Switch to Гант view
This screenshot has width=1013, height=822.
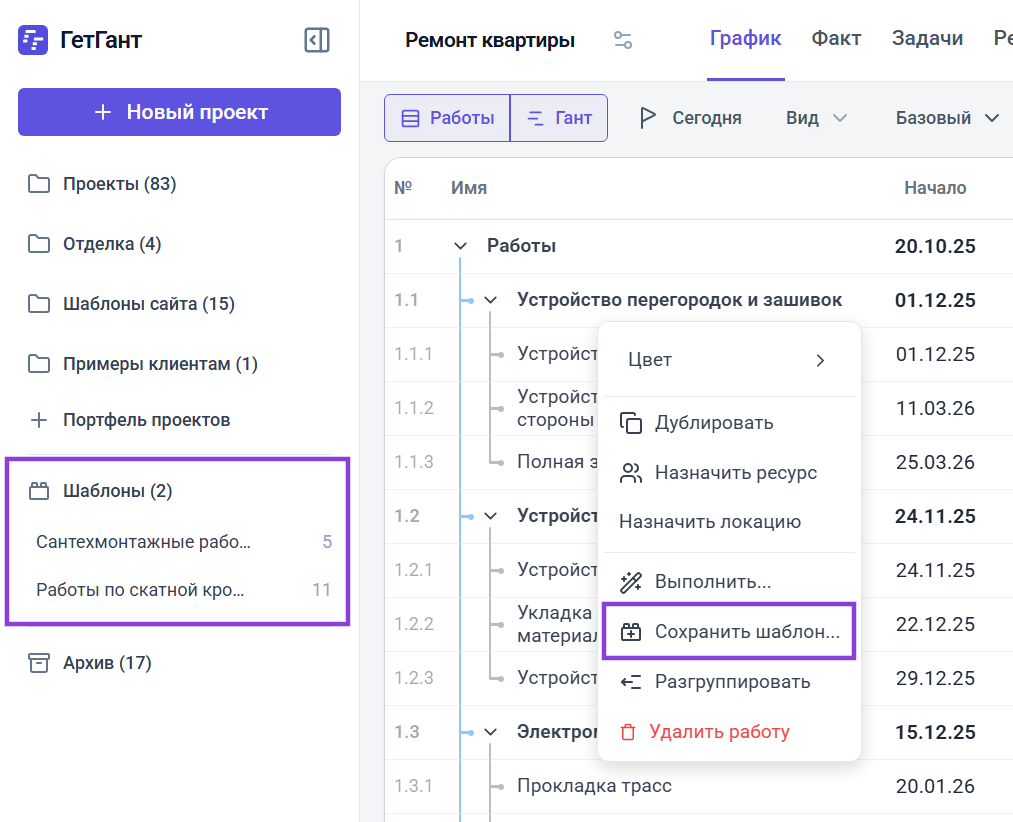(559, 118)
